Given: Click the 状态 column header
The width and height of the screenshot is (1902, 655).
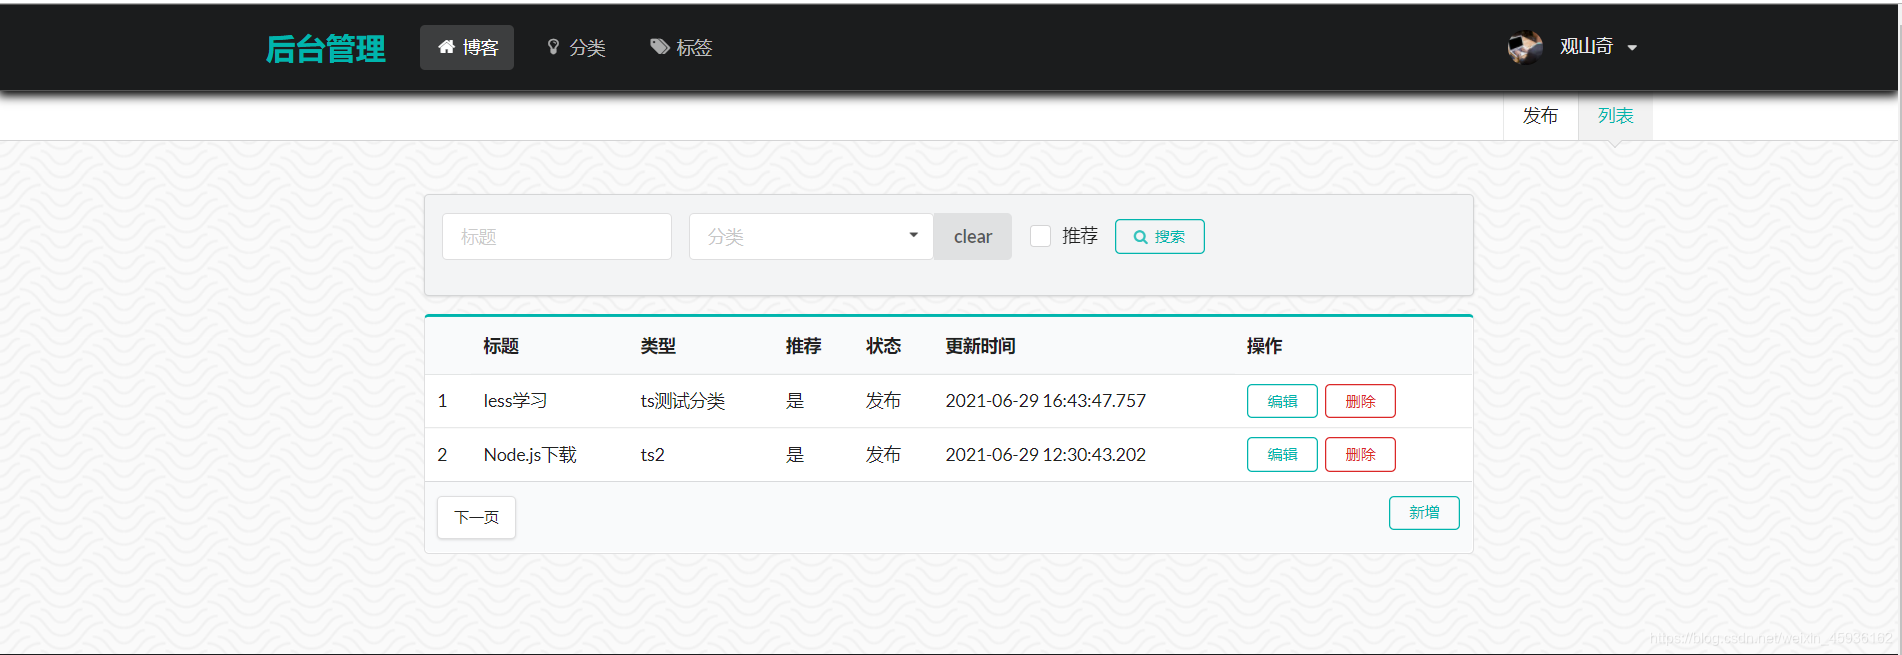Looking at the screenshot, I should click(883, 346).
